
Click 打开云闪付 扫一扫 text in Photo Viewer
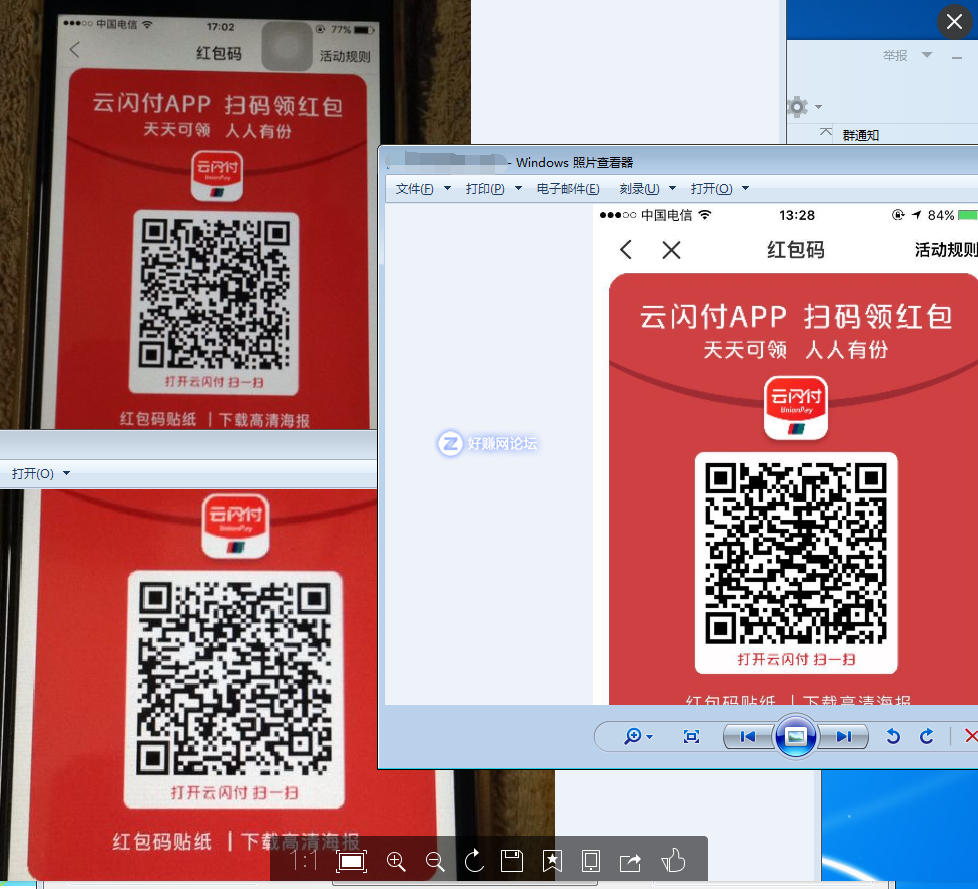click(796, 659)
